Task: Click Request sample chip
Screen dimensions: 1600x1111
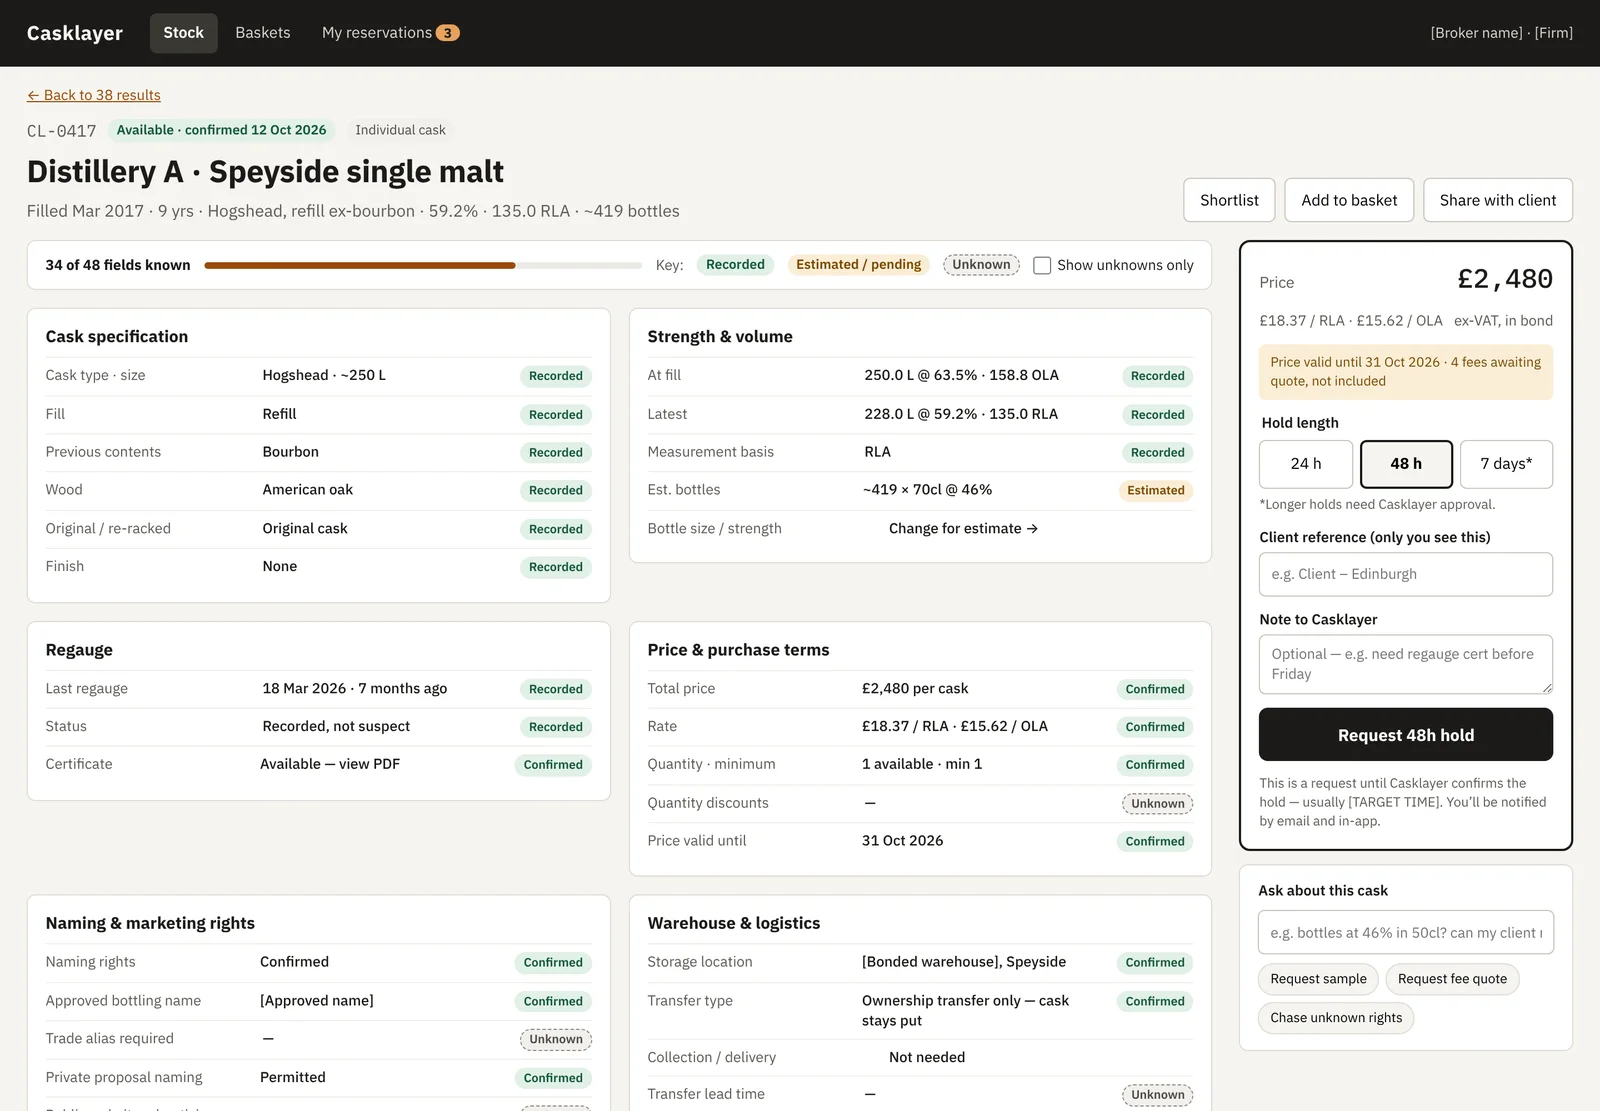Action: pos(1318,979)
